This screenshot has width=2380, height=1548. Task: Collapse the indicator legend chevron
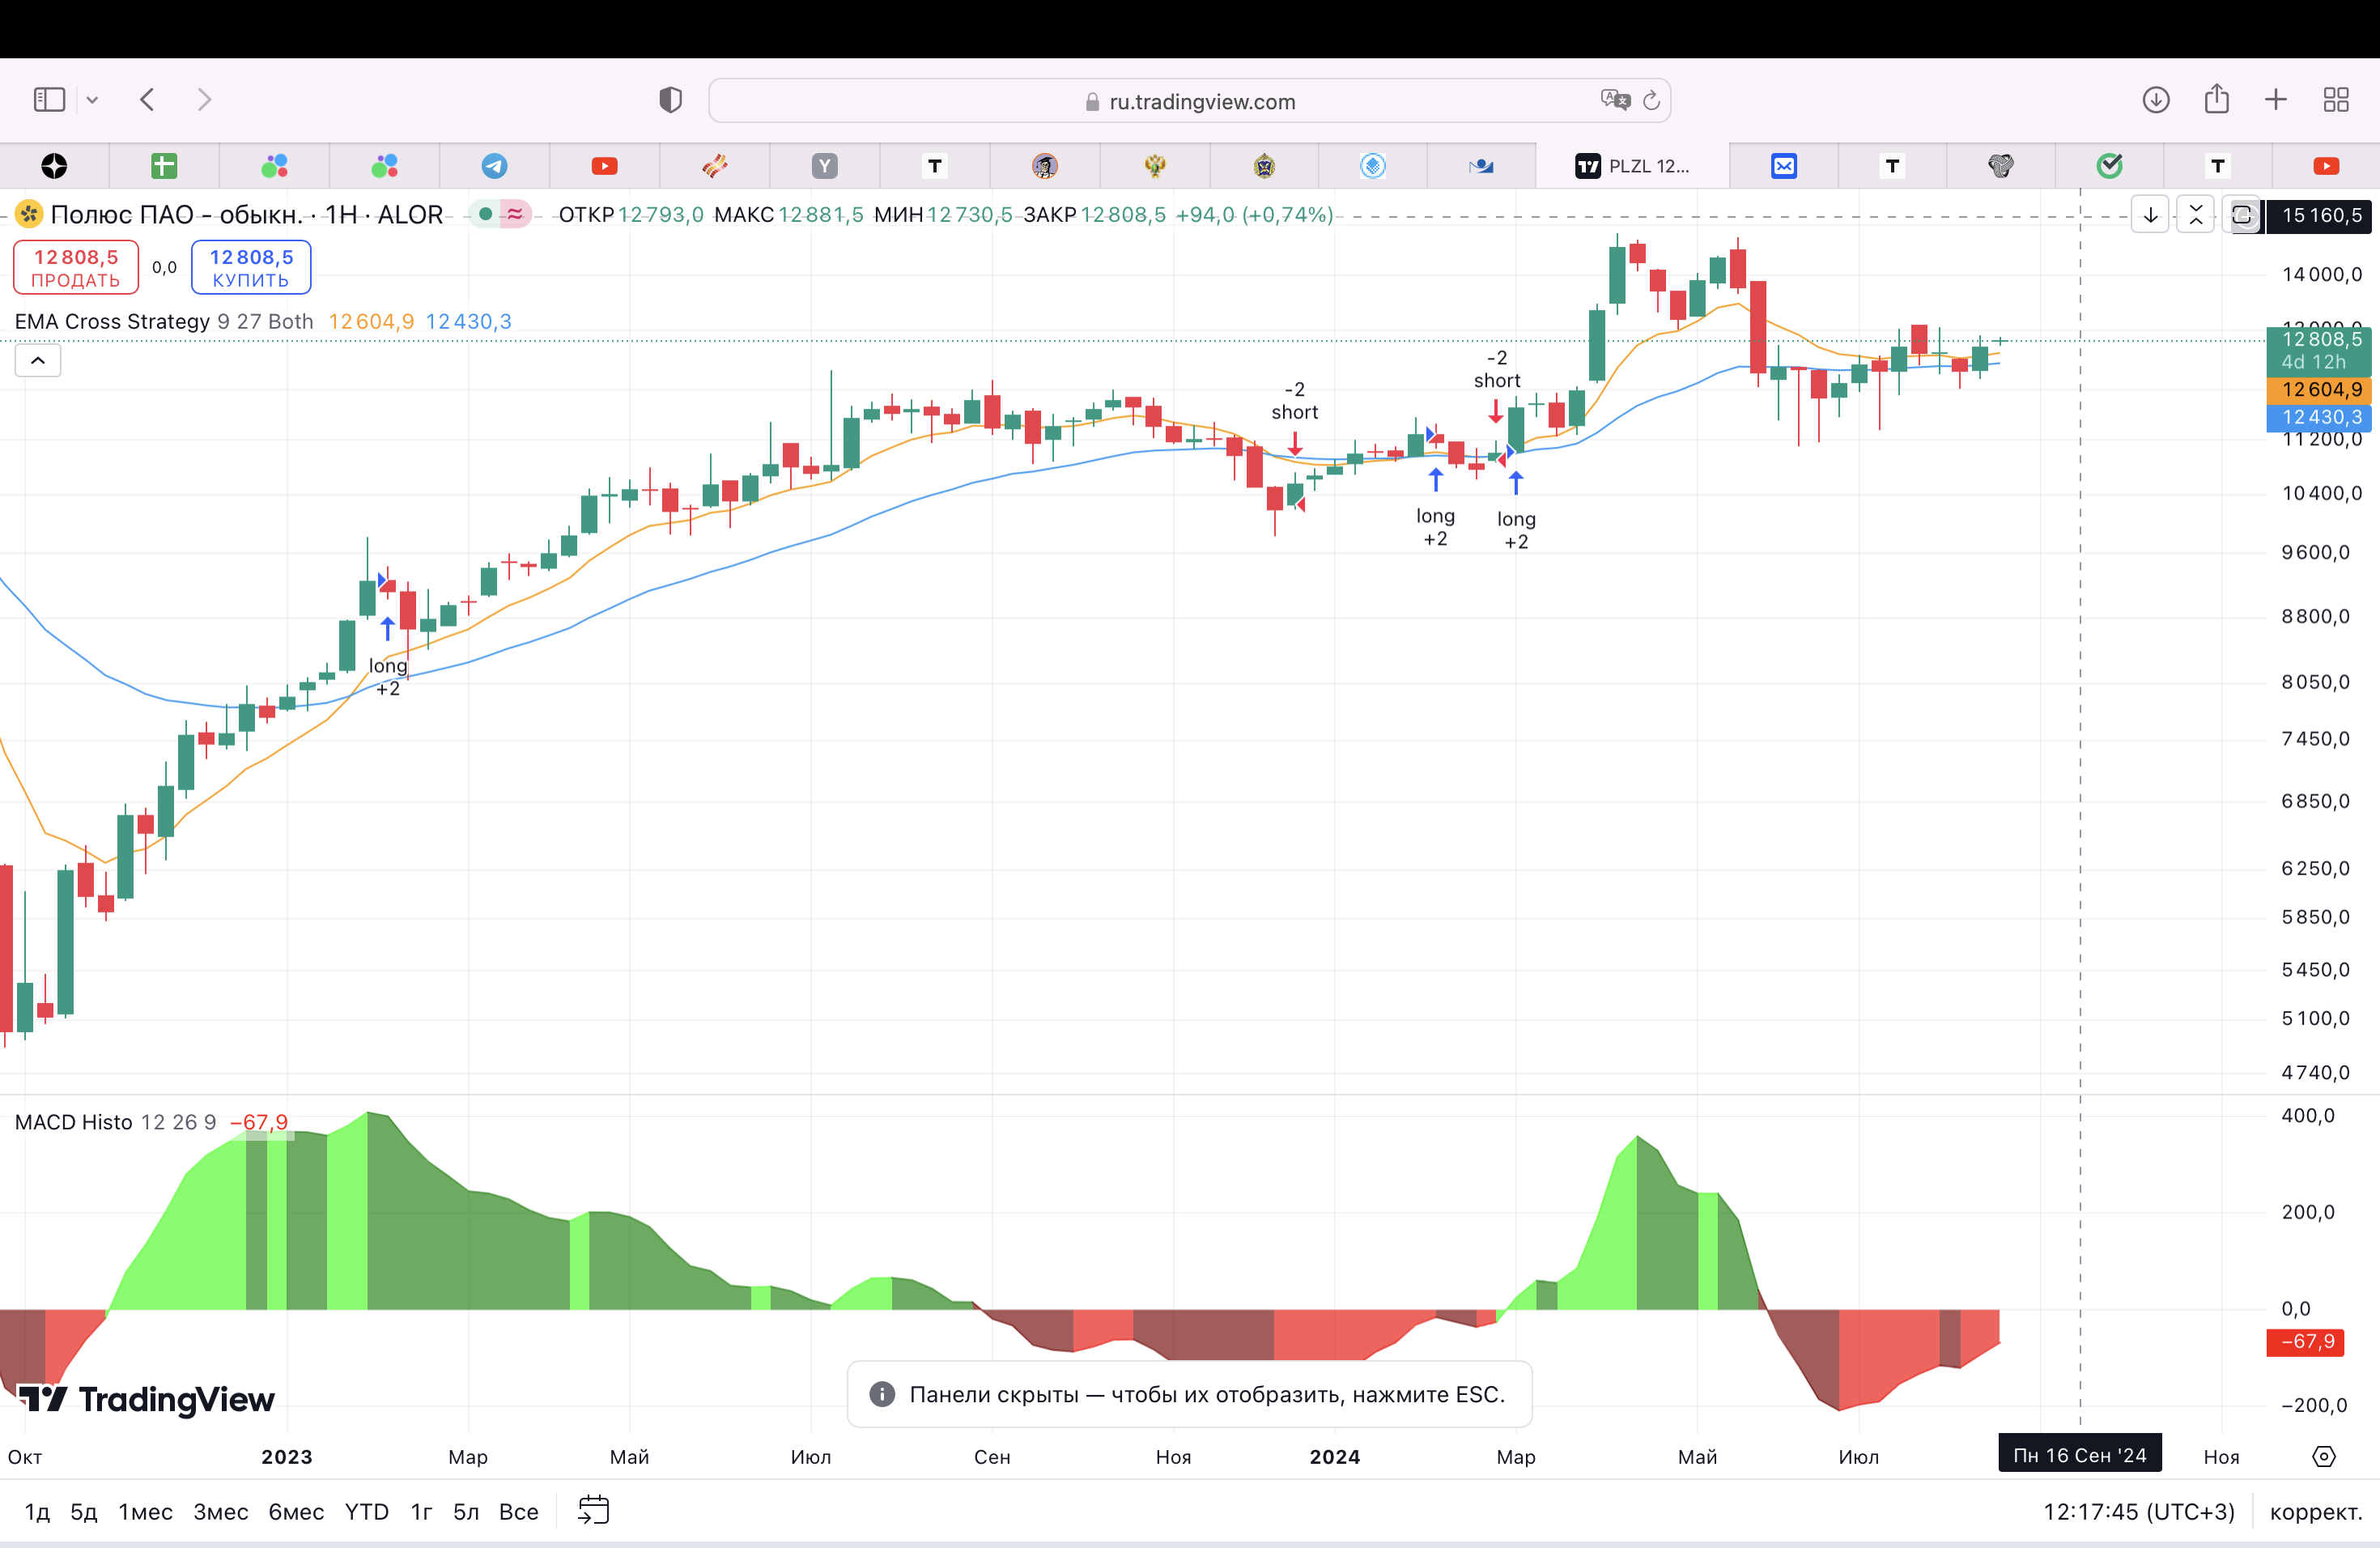click(x=38, y=360)
